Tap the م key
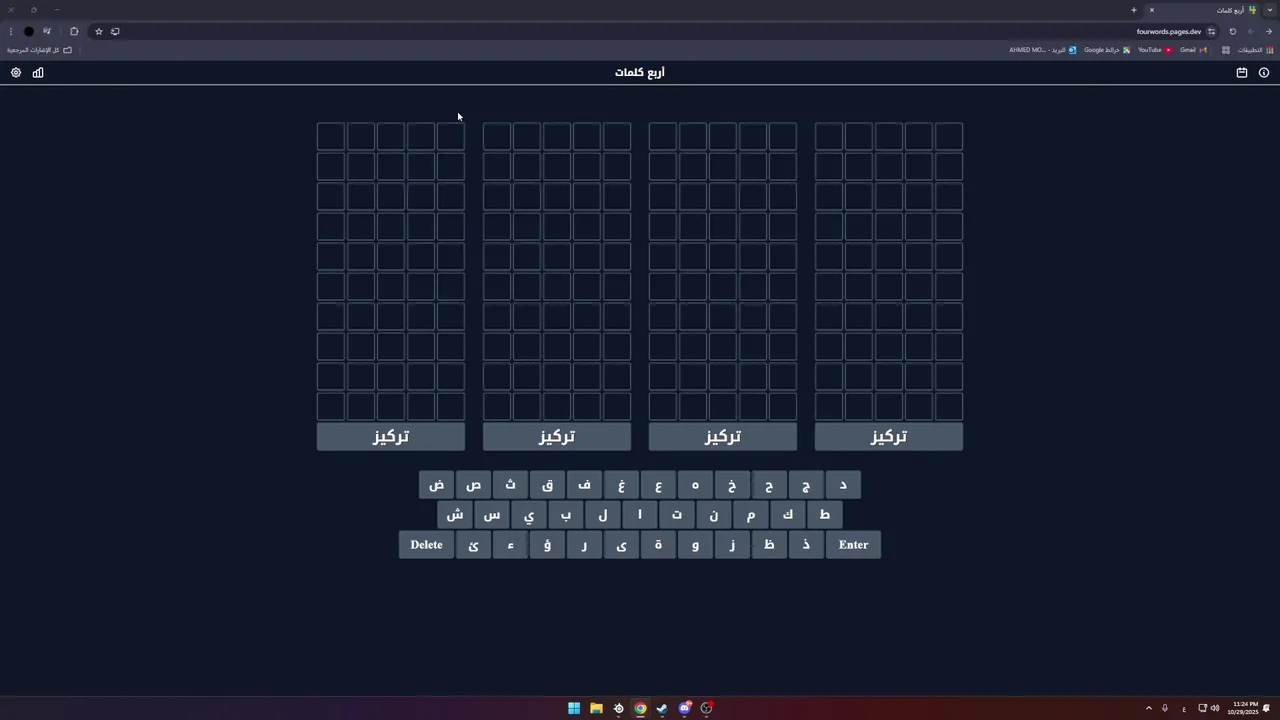This screenshot has width=1280, height=720. pos(751,515)
